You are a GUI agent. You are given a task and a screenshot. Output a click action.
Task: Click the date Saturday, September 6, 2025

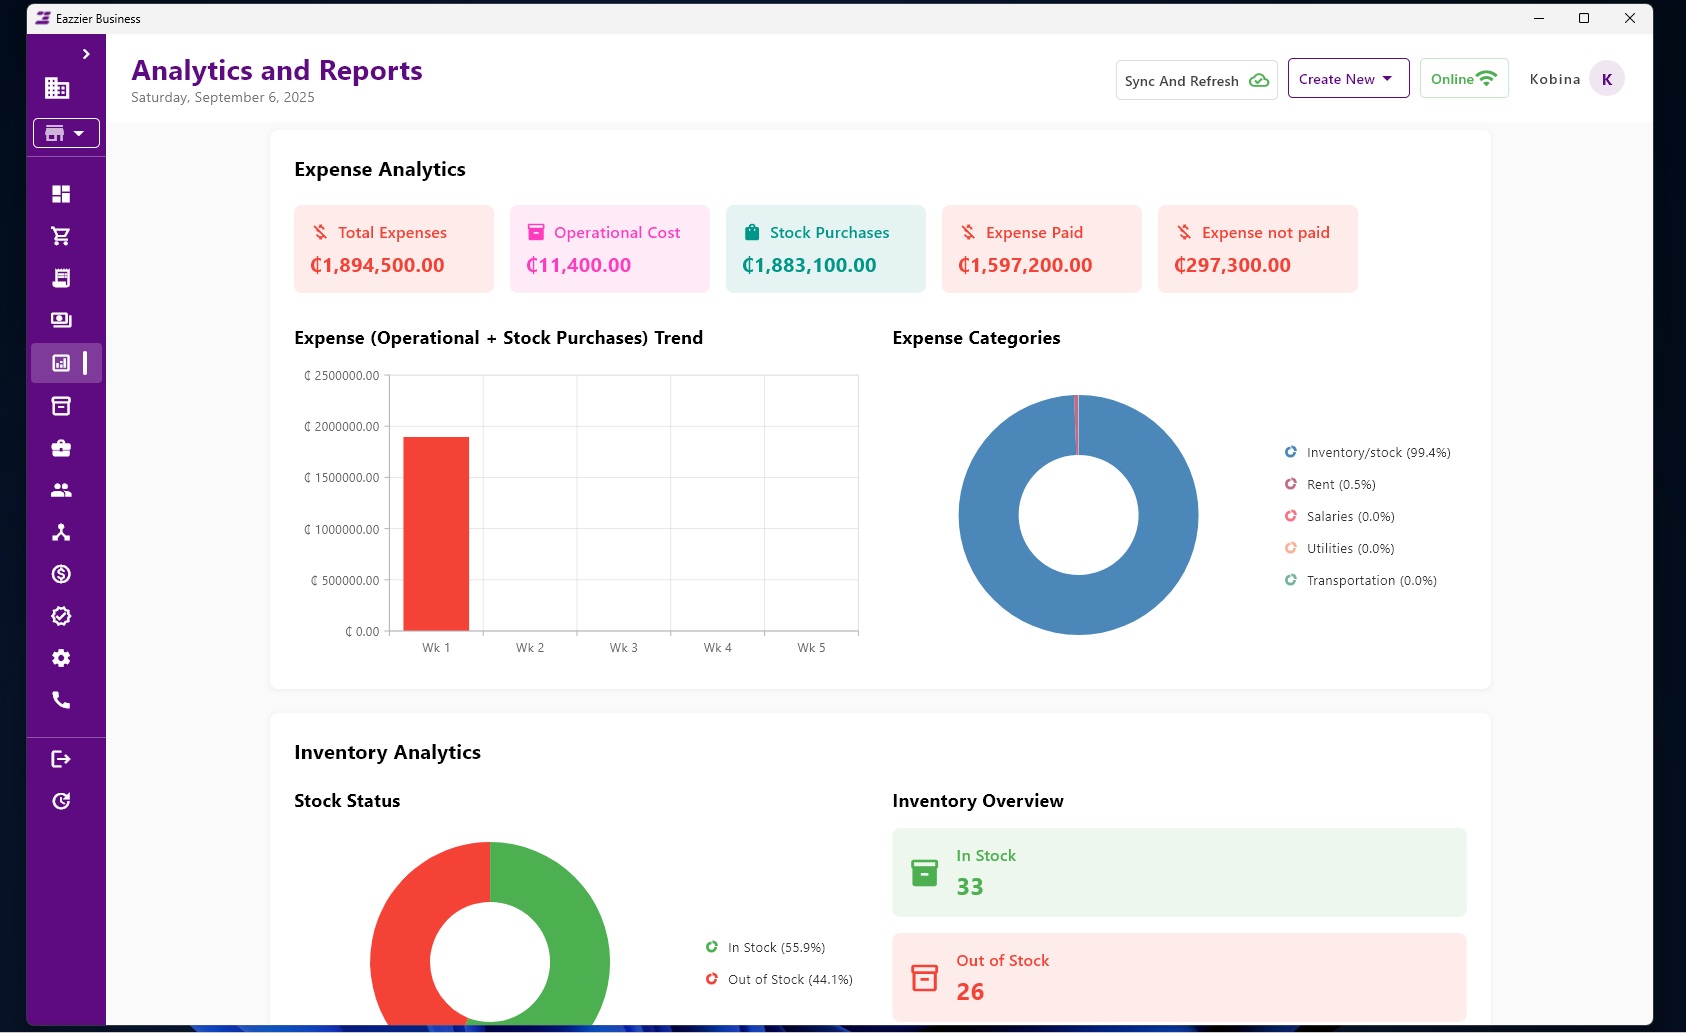pyautogui.click(x=223, y=98)
